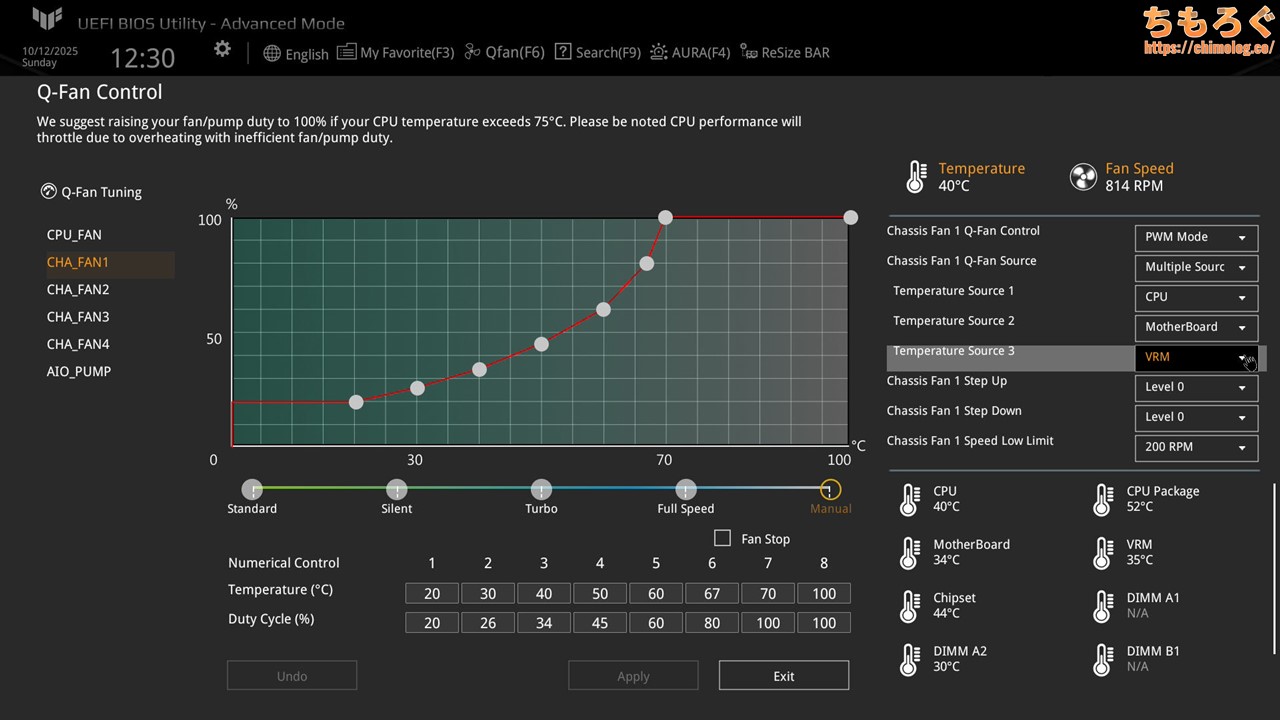Select CPU_FAN in fan list
This screenshot has height=720, width=1280.
tap(74, 235)
